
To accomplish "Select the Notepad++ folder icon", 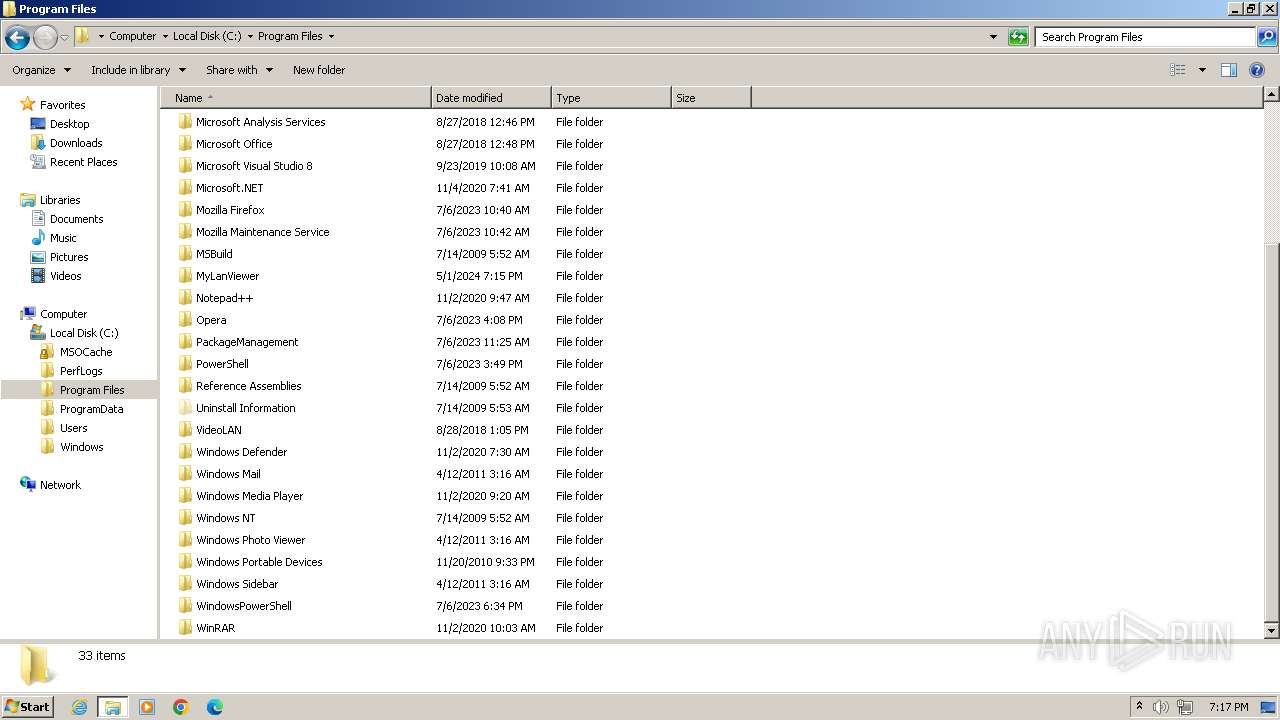I will pos(185,298).
